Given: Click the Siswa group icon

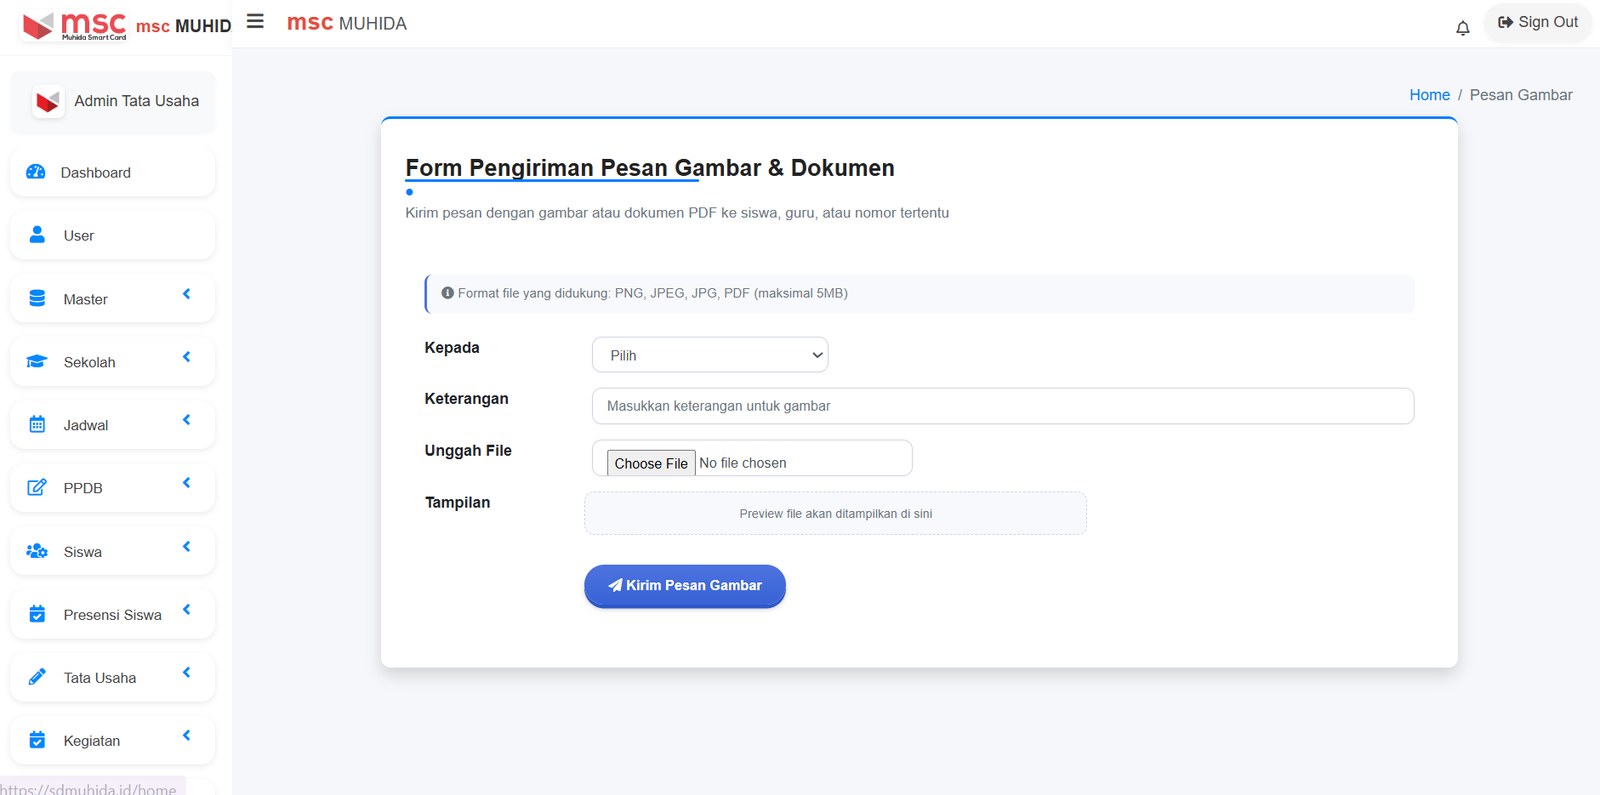Looking at the screenshot, I should point(36,550).
